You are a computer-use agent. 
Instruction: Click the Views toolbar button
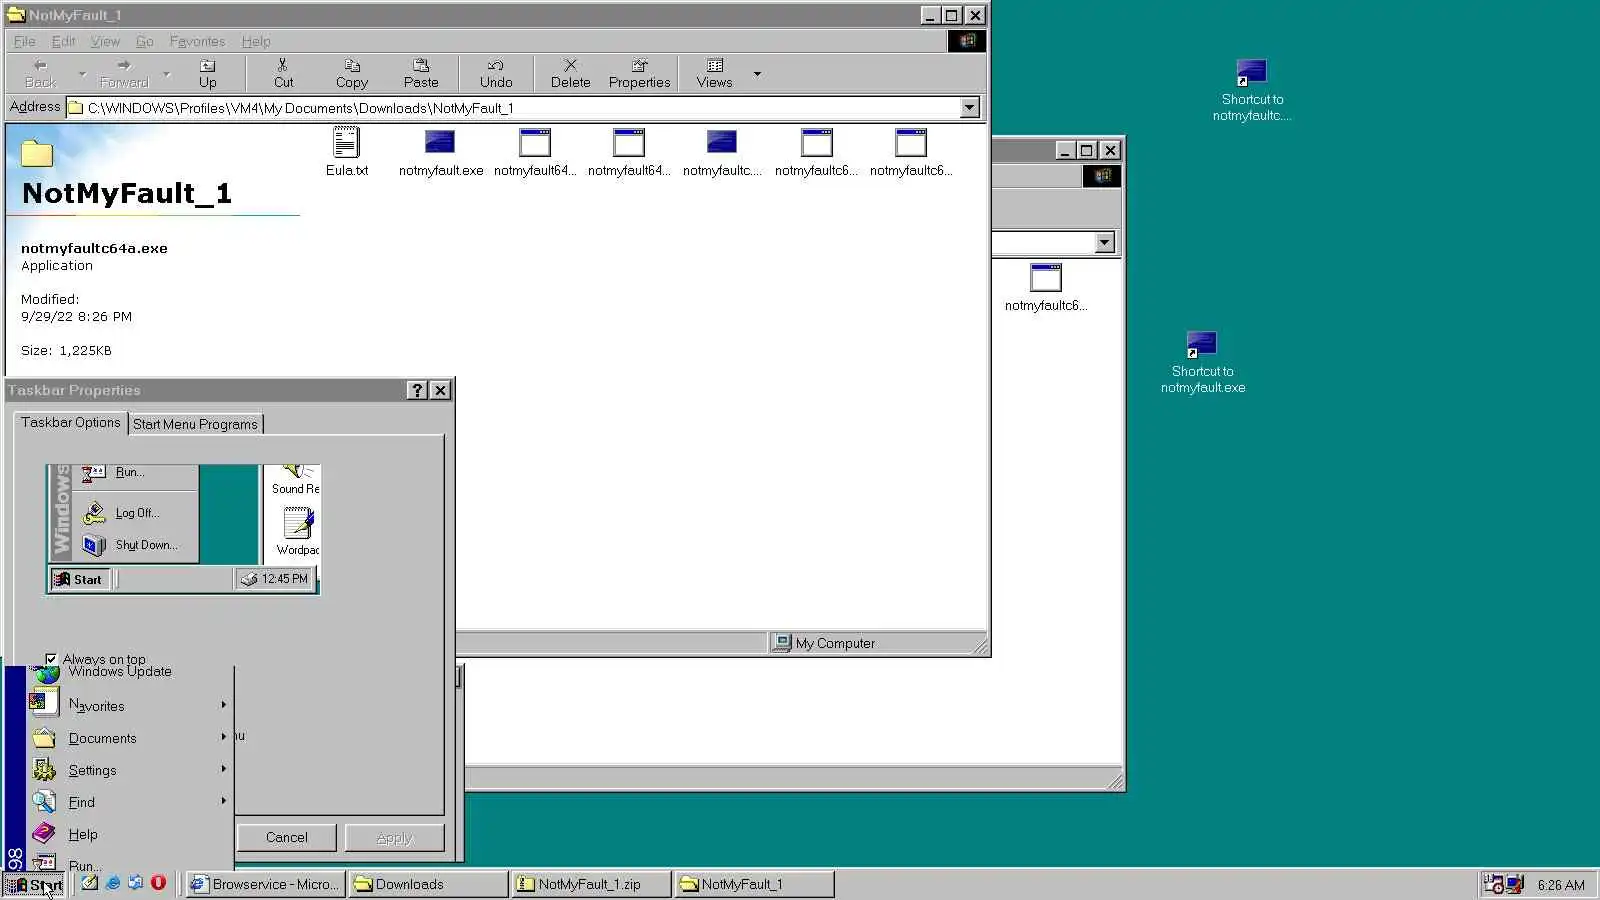point(714,73)
